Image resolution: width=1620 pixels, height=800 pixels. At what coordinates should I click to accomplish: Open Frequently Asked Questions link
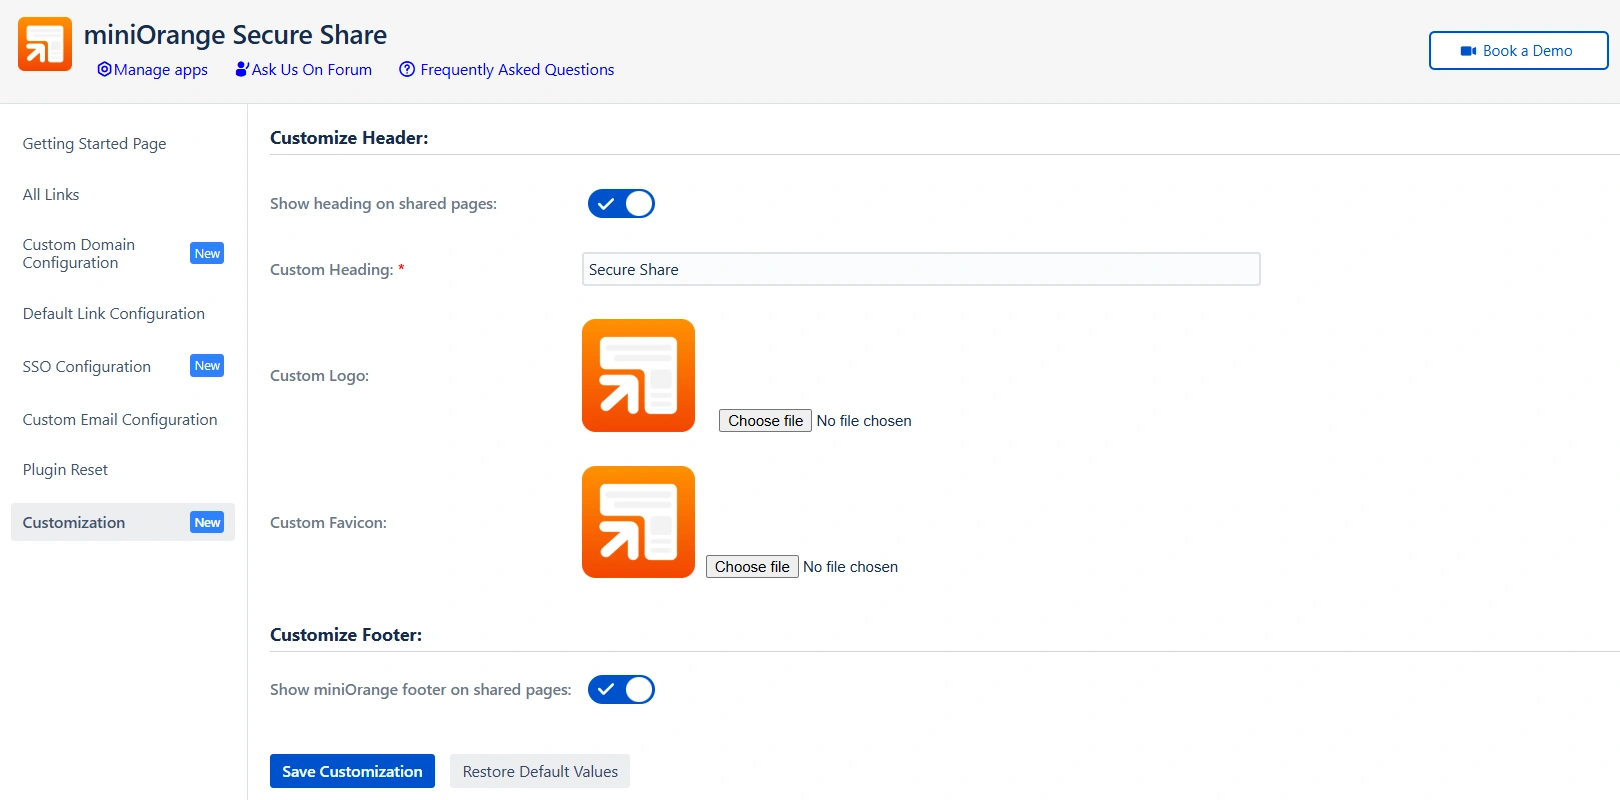coord(506,69)
